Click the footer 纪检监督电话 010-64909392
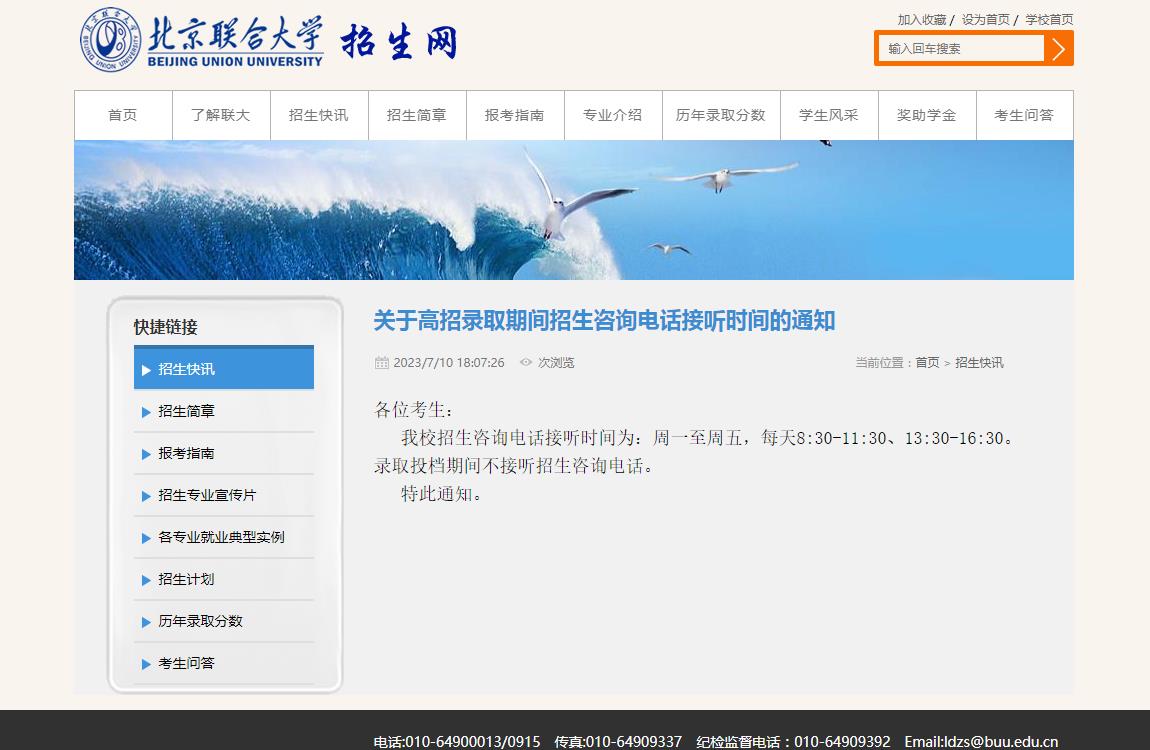The image size is (1150, 750). click(x=794, y=741)
